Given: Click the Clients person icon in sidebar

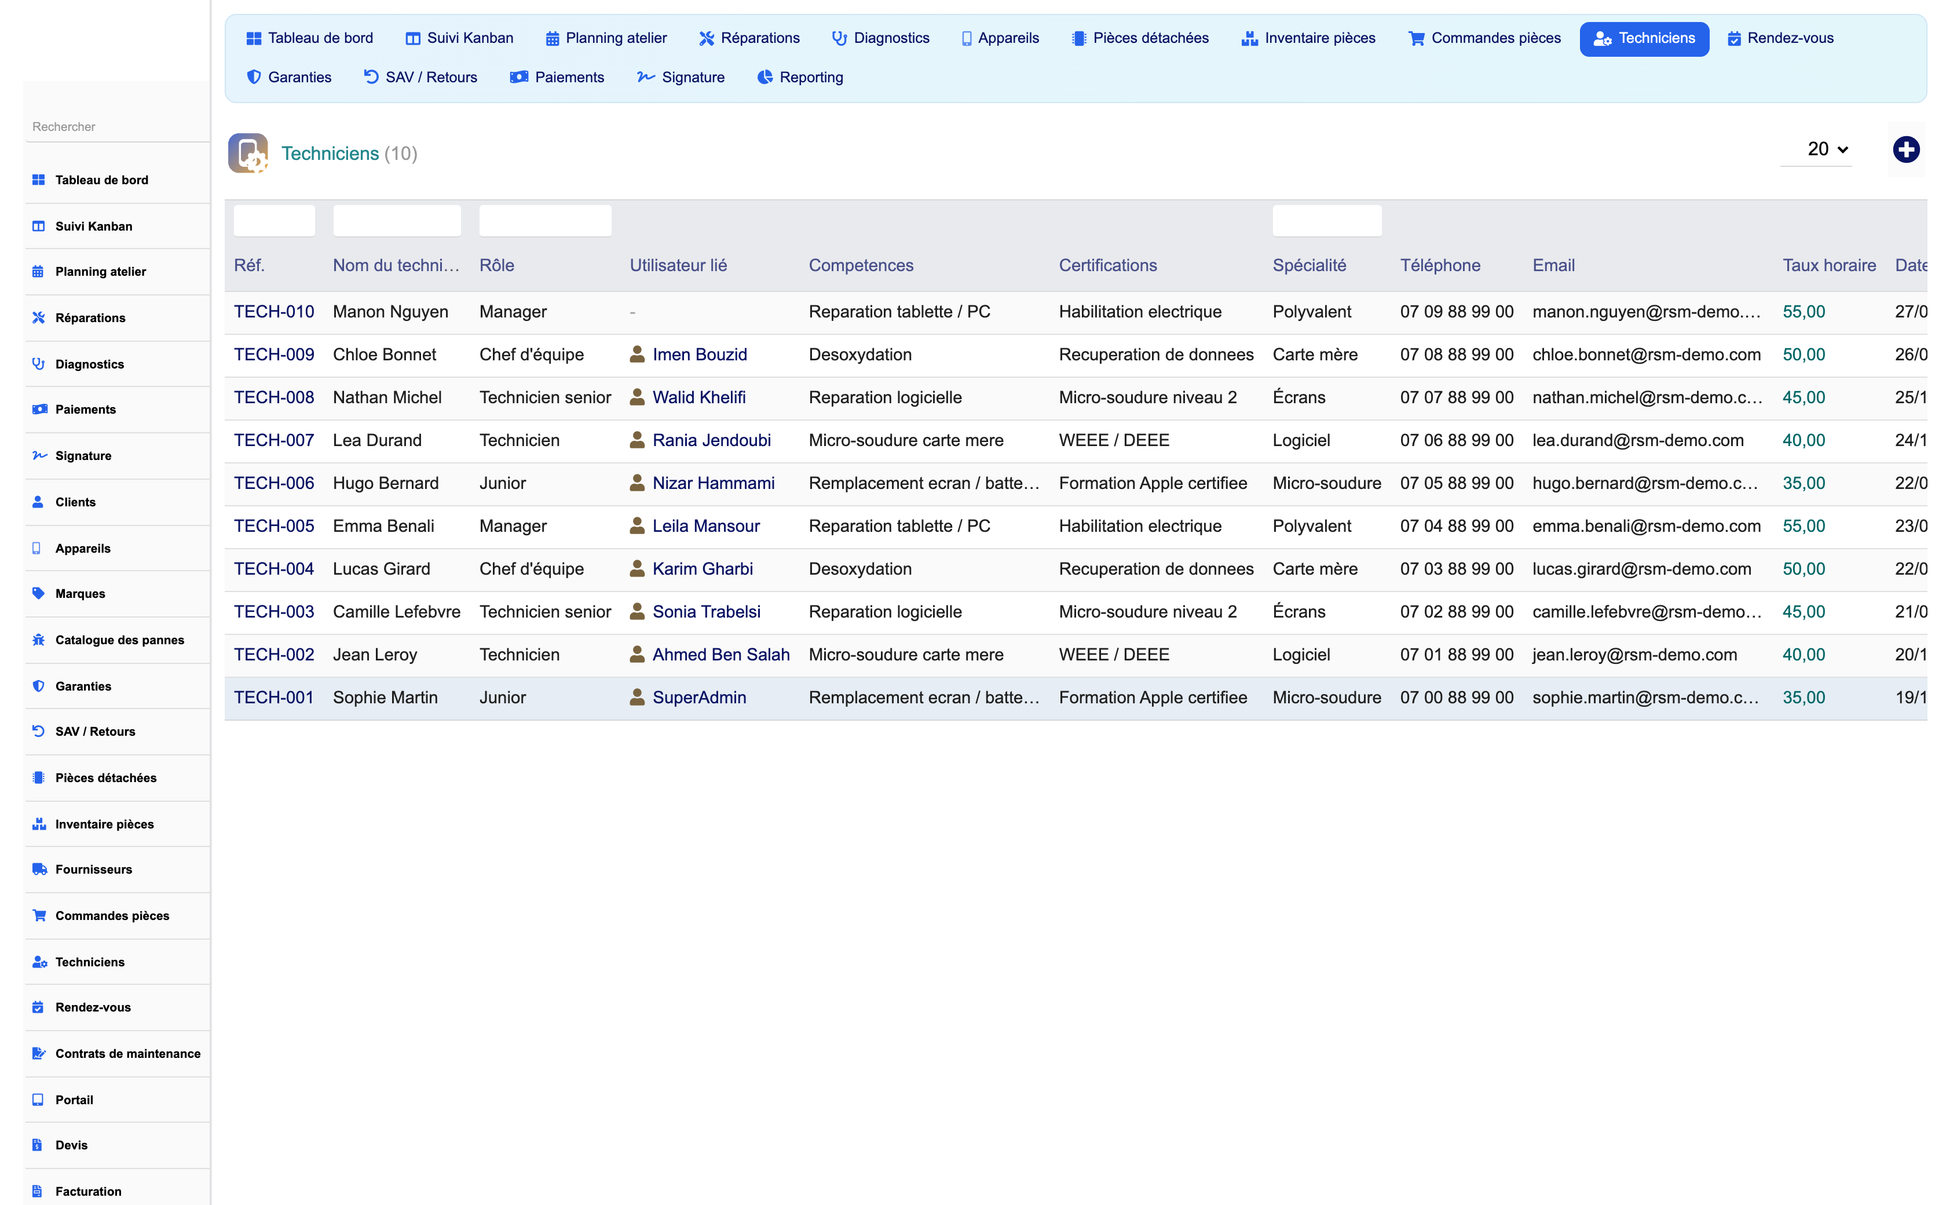Looking at the screenshot, I should (x=38, y=502).
